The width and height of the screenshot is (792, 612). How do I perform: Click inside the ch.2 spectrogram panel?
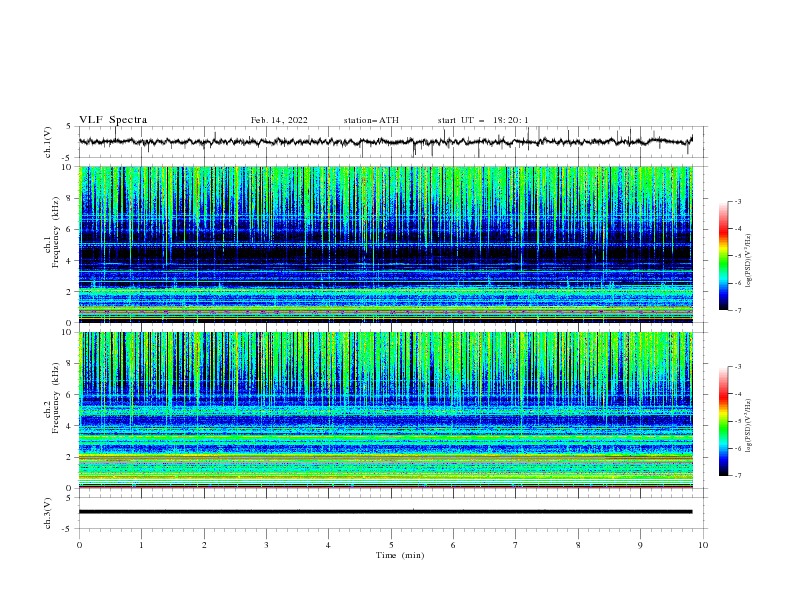click(x=386, y=410)
